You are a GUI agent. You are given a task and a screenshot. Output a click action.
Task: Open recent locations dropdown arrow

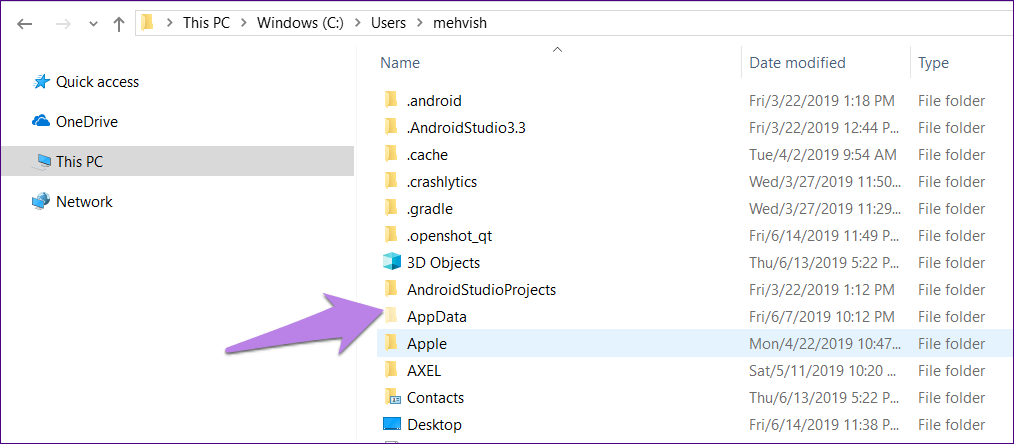pos(93,25)
